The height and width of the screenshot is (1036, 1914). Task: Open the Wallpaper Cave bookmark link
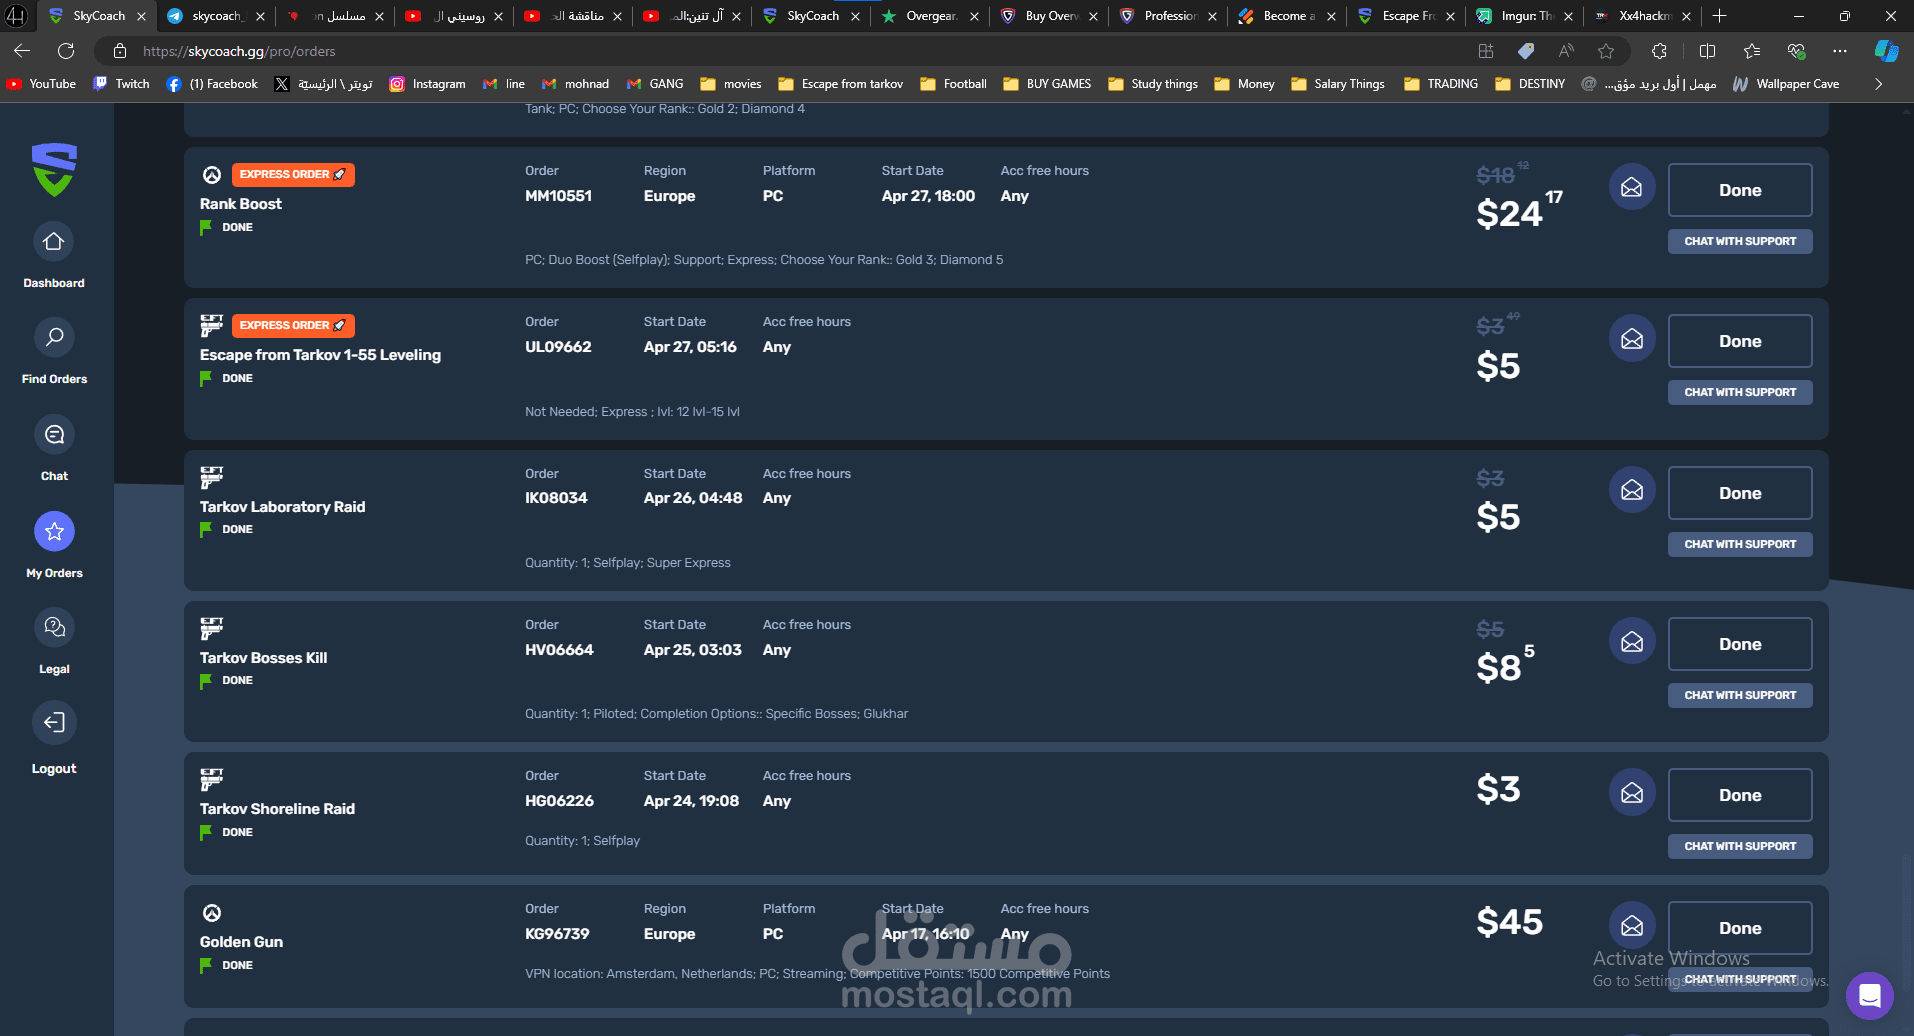tap(1786, 84)
